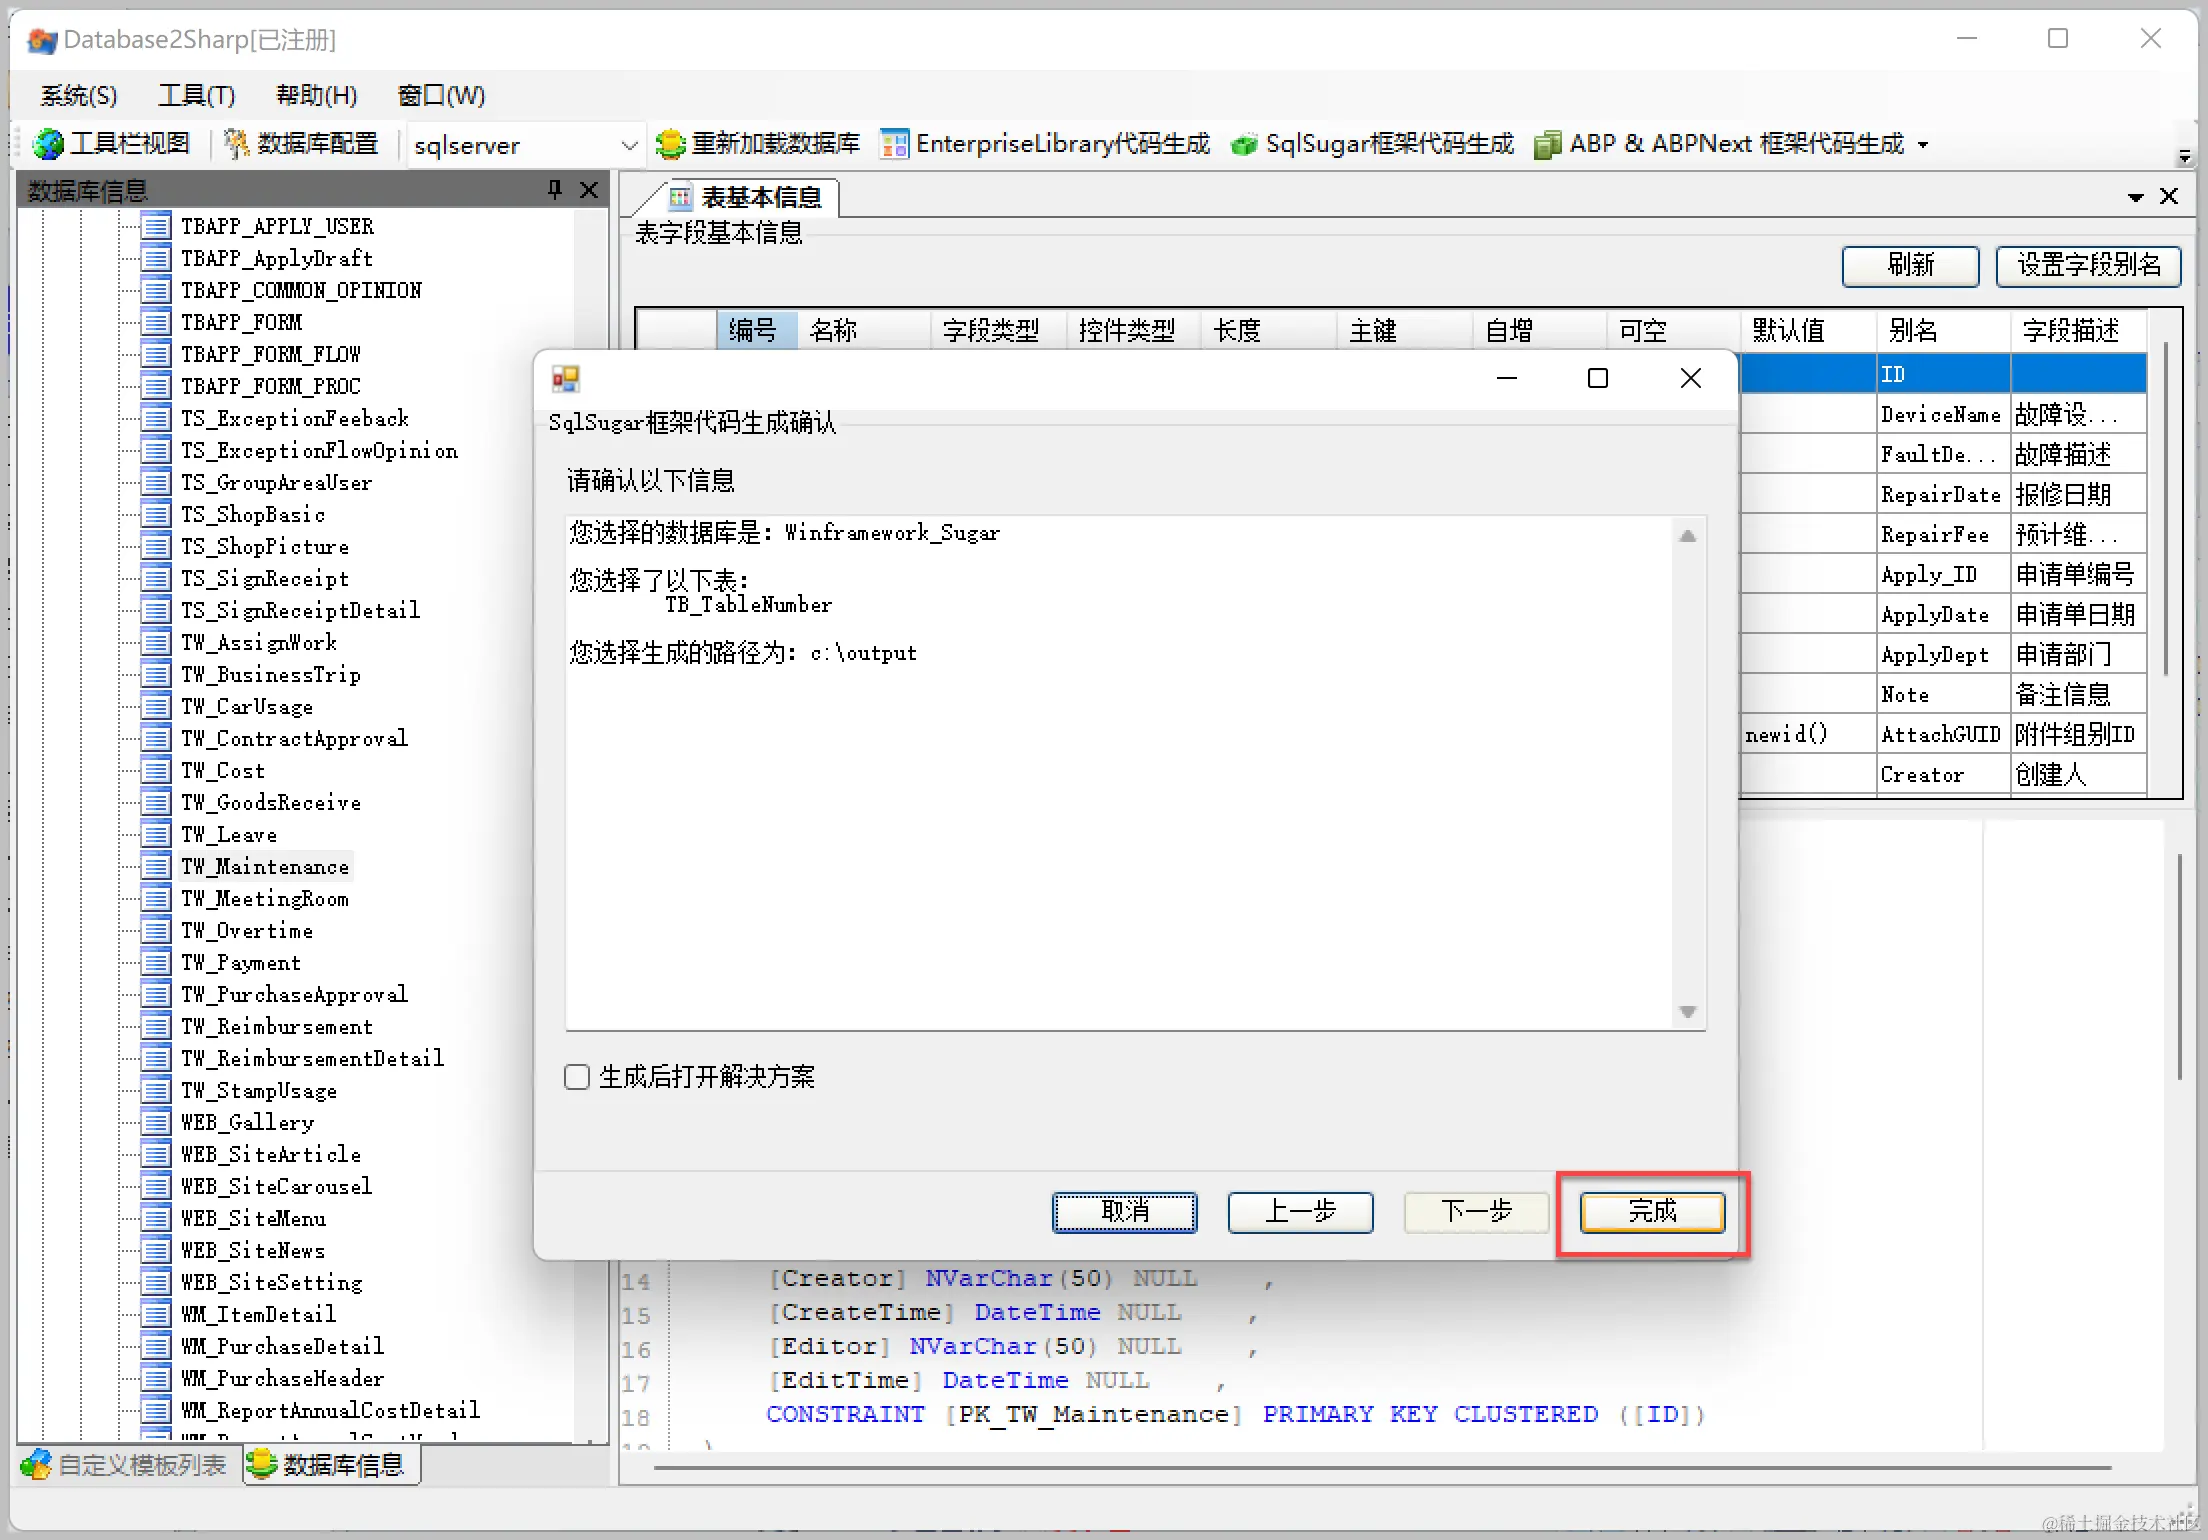The height and width of the screenshot is (1540, 2208).
Task: Click the 完成 button
Action: click(x=1652, y=1212)
